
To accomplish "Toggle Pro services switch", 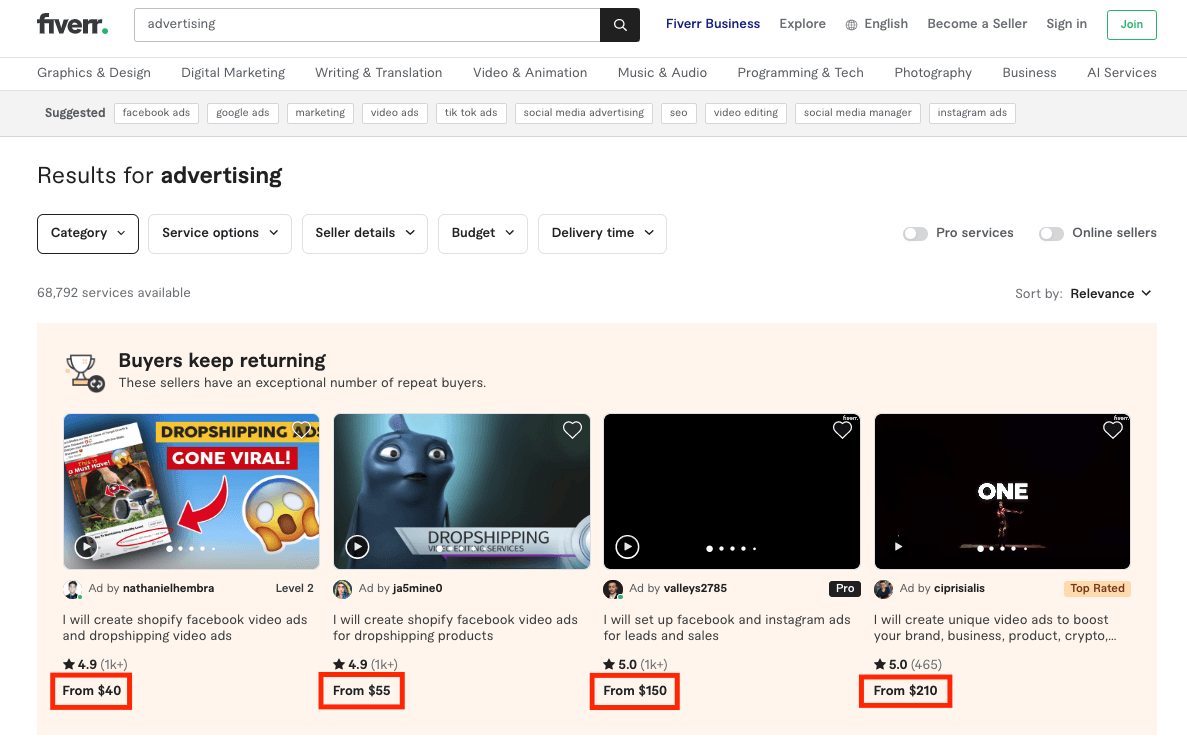I will pyautogui.click(x=915, y=234).
